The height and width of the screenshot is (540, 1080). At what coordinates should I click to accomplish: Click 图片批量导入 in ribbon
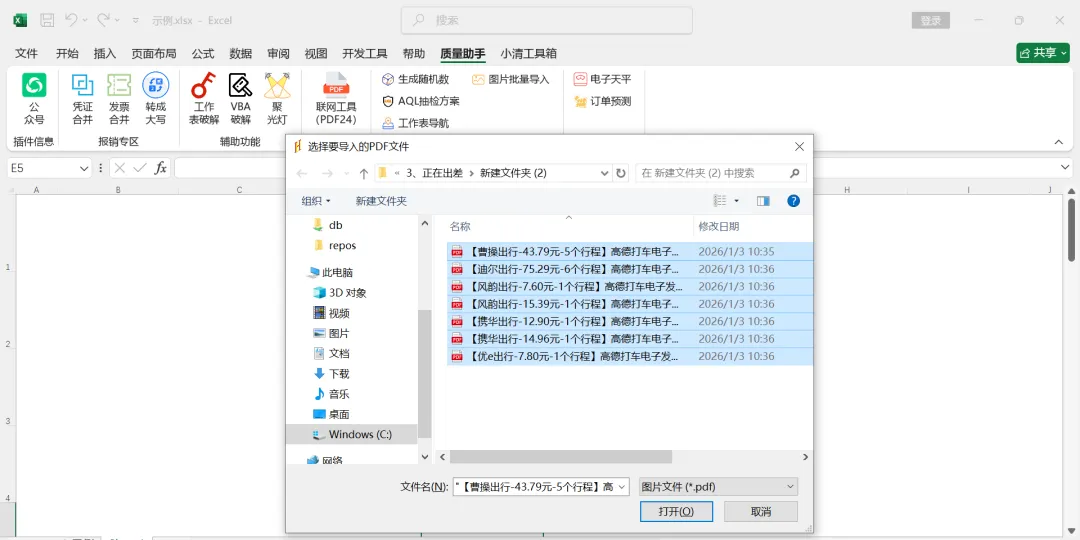[x=510, y=79]
